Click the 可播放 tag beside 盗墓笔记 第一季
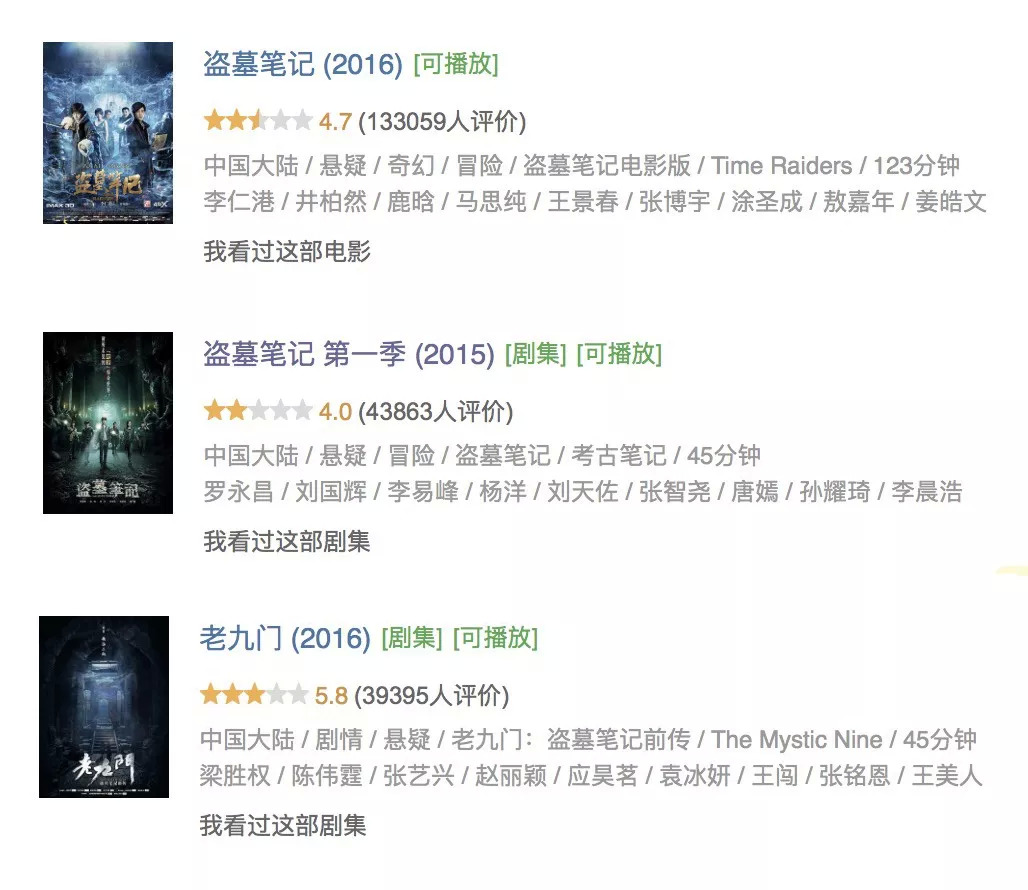 (620, 355)
